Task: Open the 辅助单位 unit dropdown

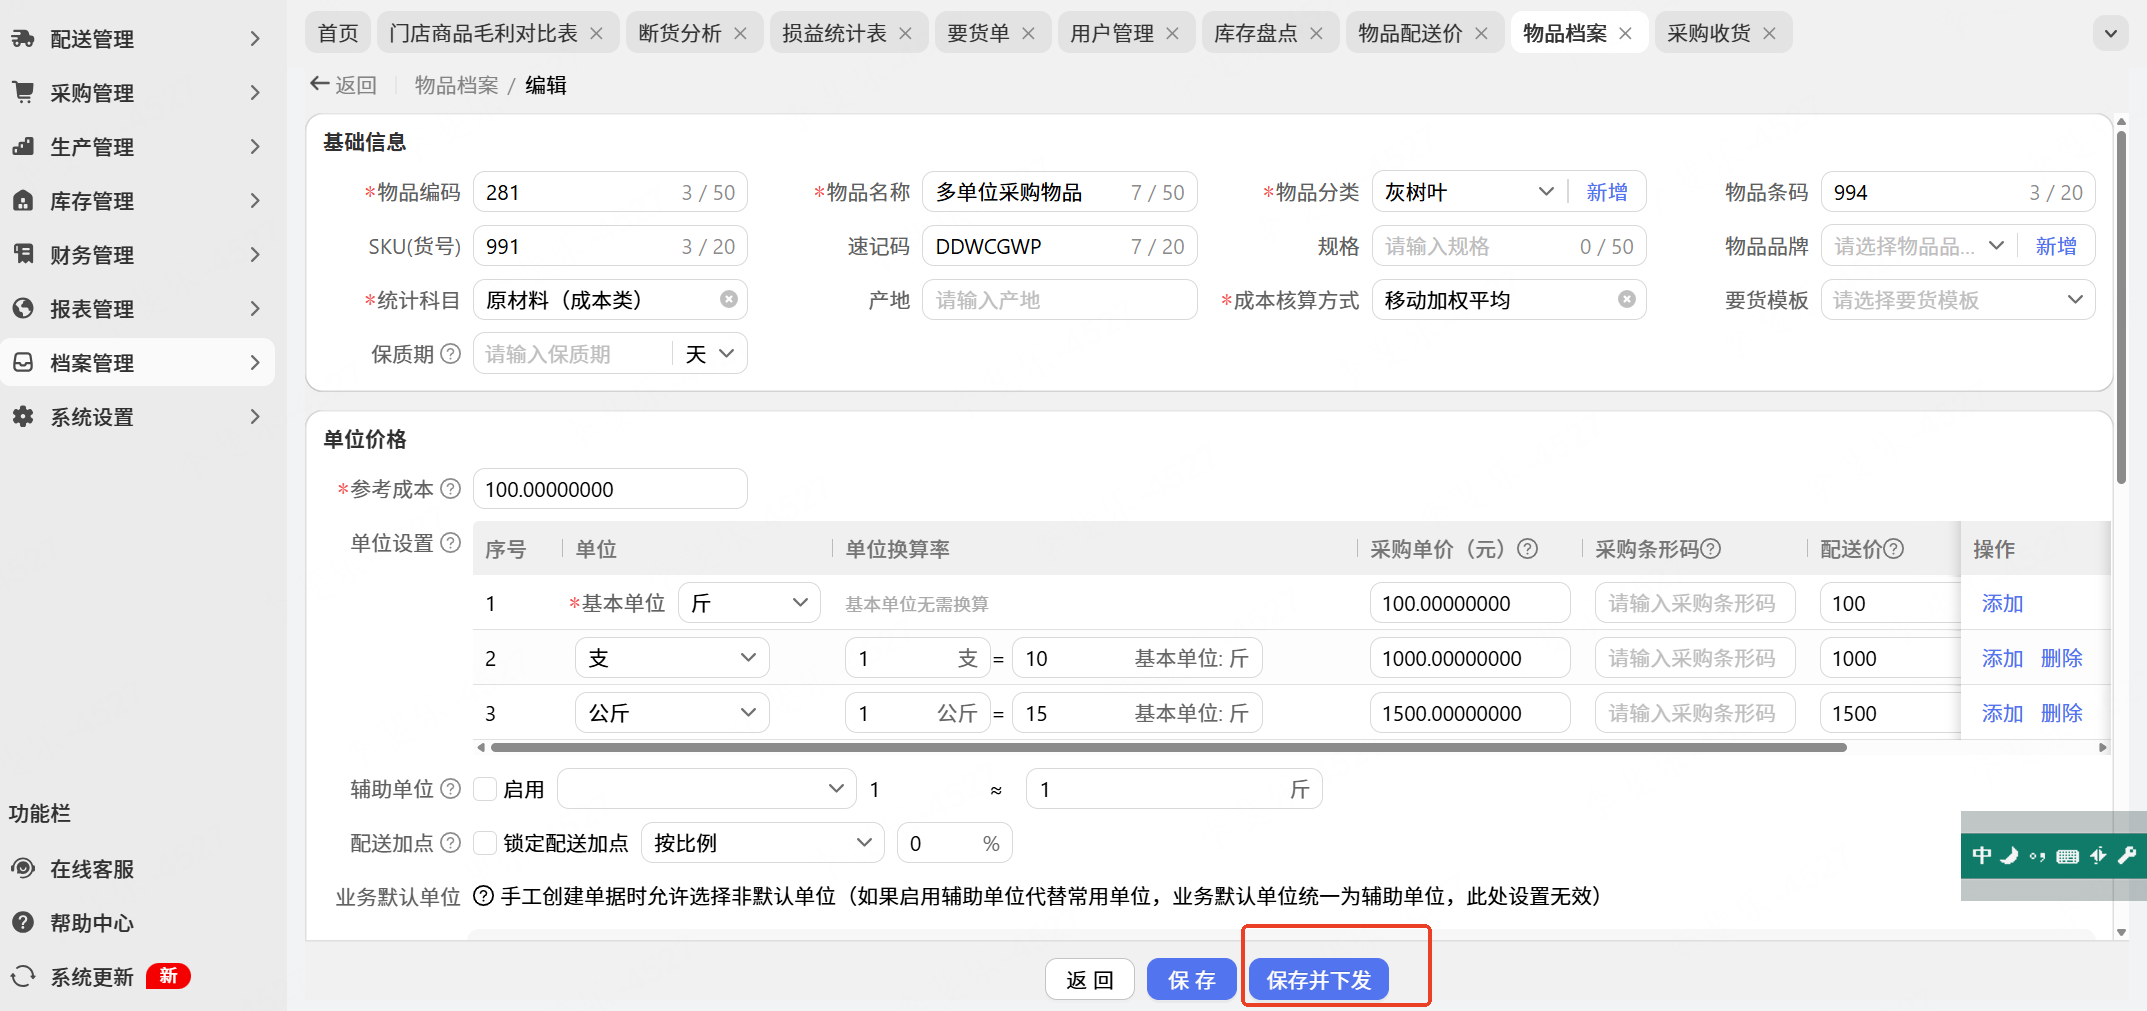Action: pyautogui.click(x=706, y=789)
